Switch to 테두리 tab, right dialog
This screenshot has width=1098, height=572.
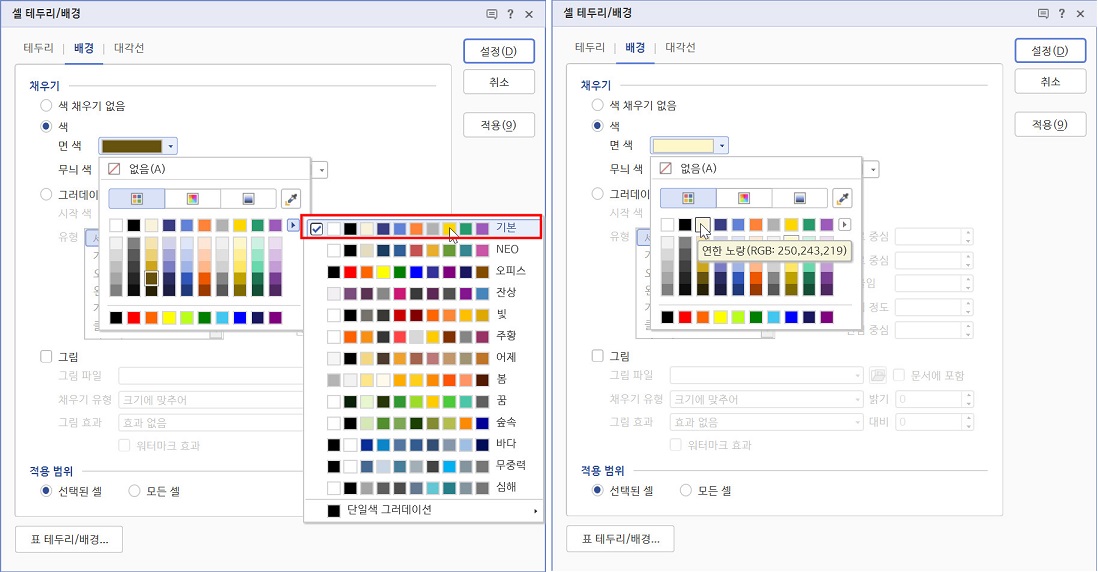coord(590,48)
